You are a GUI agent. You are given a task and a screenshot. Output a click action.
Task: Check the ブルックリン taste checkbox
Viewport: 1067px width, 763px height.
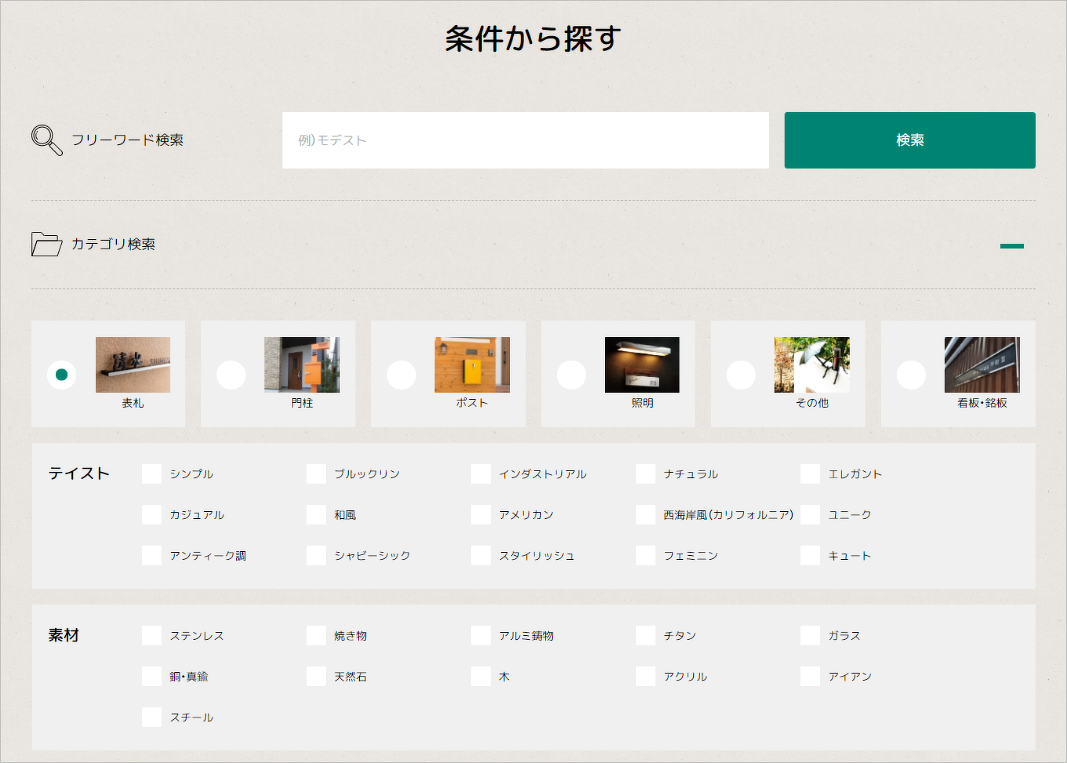[x=316, y=474]
